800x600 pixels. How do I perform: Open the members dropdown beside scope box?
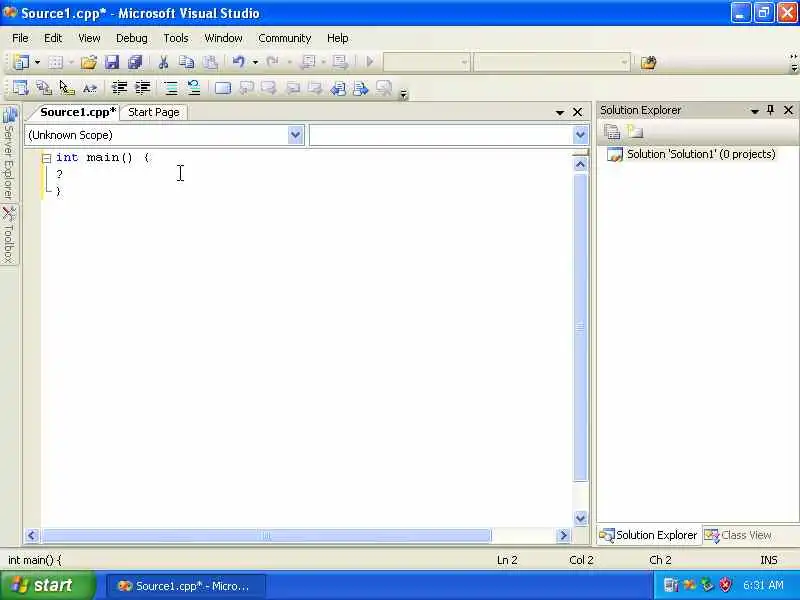click(x=580, y=135)
